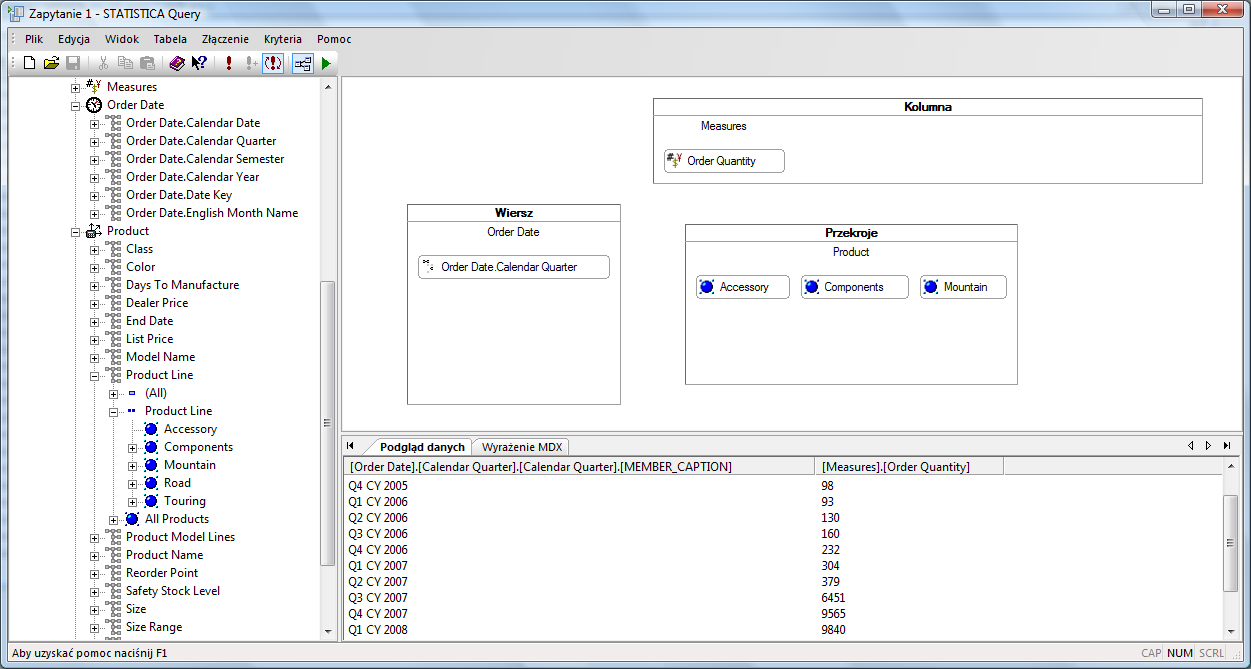The height and width of the screenshot is (669, 1251).
Task: Open the Tabela menu
Action: pos(170,39)
